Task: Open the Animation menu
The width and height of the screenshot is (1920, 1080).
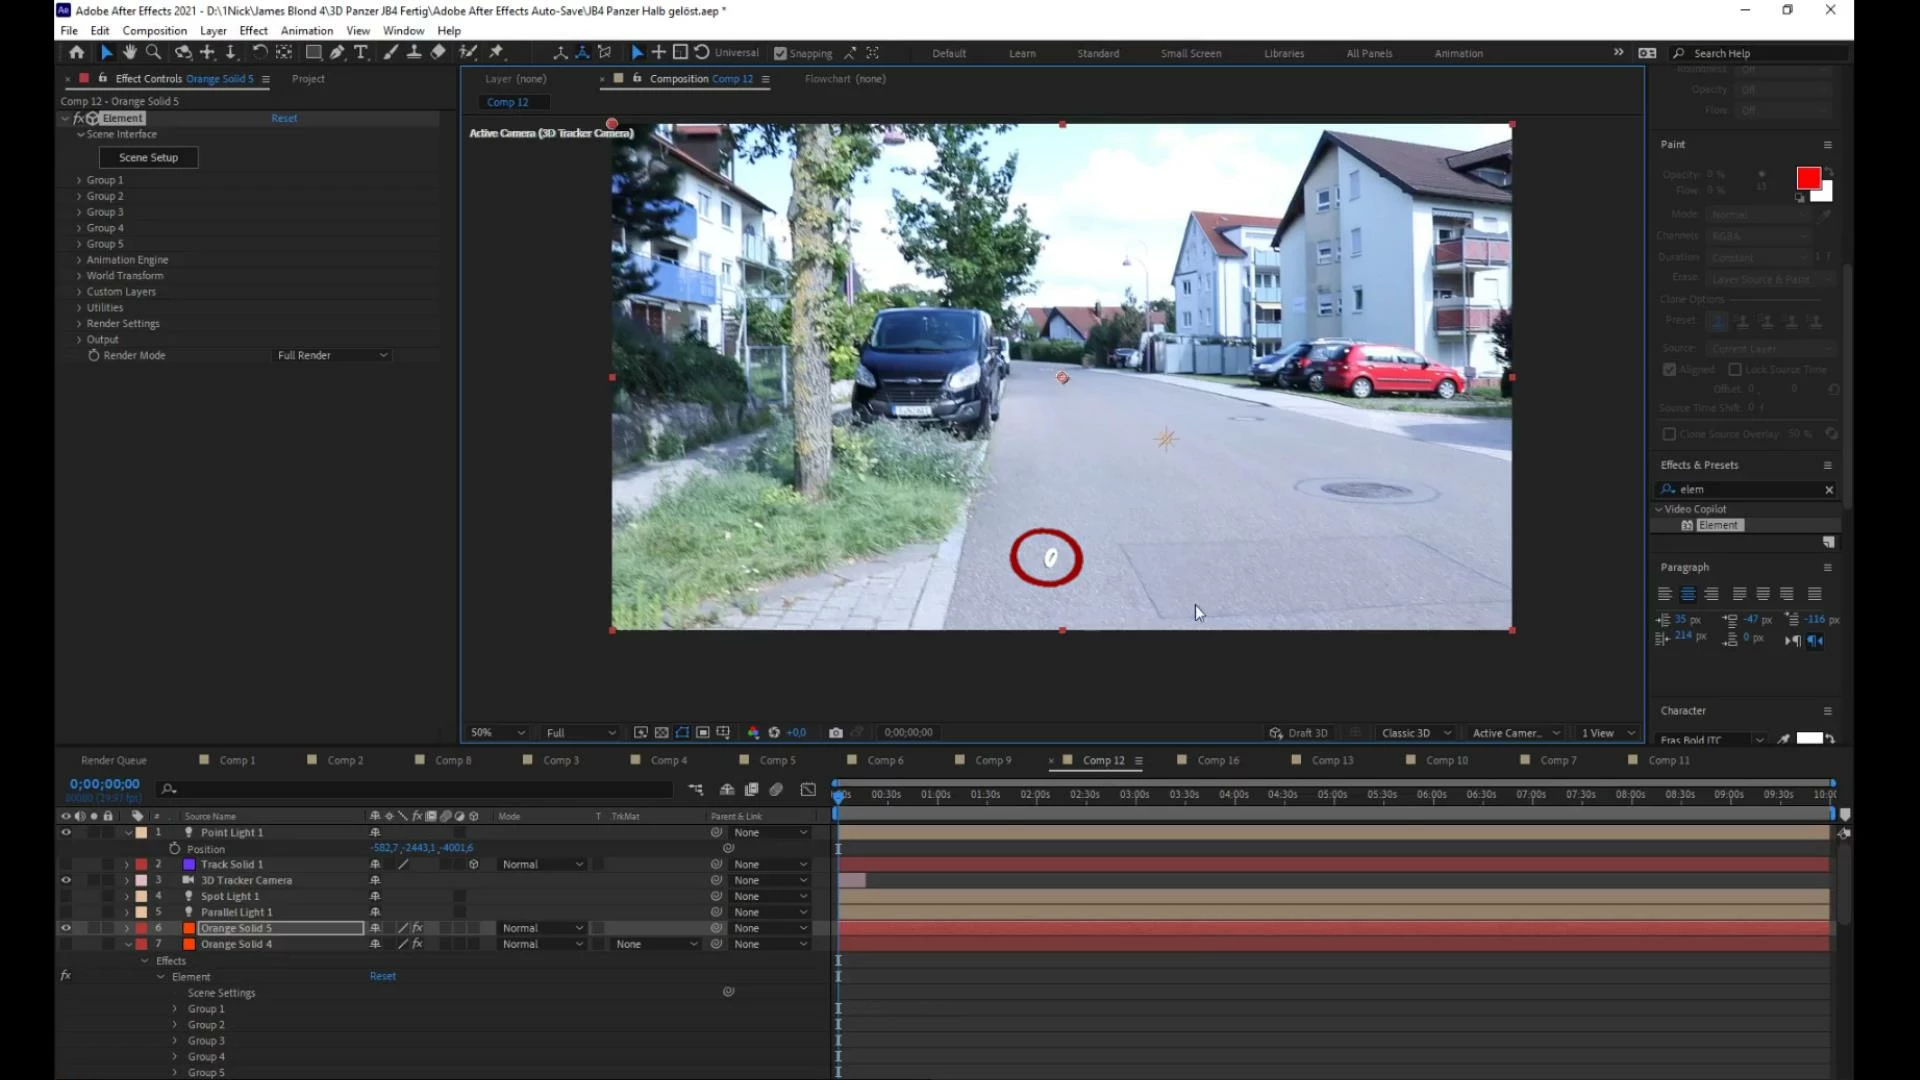Action: pos(306,30)
